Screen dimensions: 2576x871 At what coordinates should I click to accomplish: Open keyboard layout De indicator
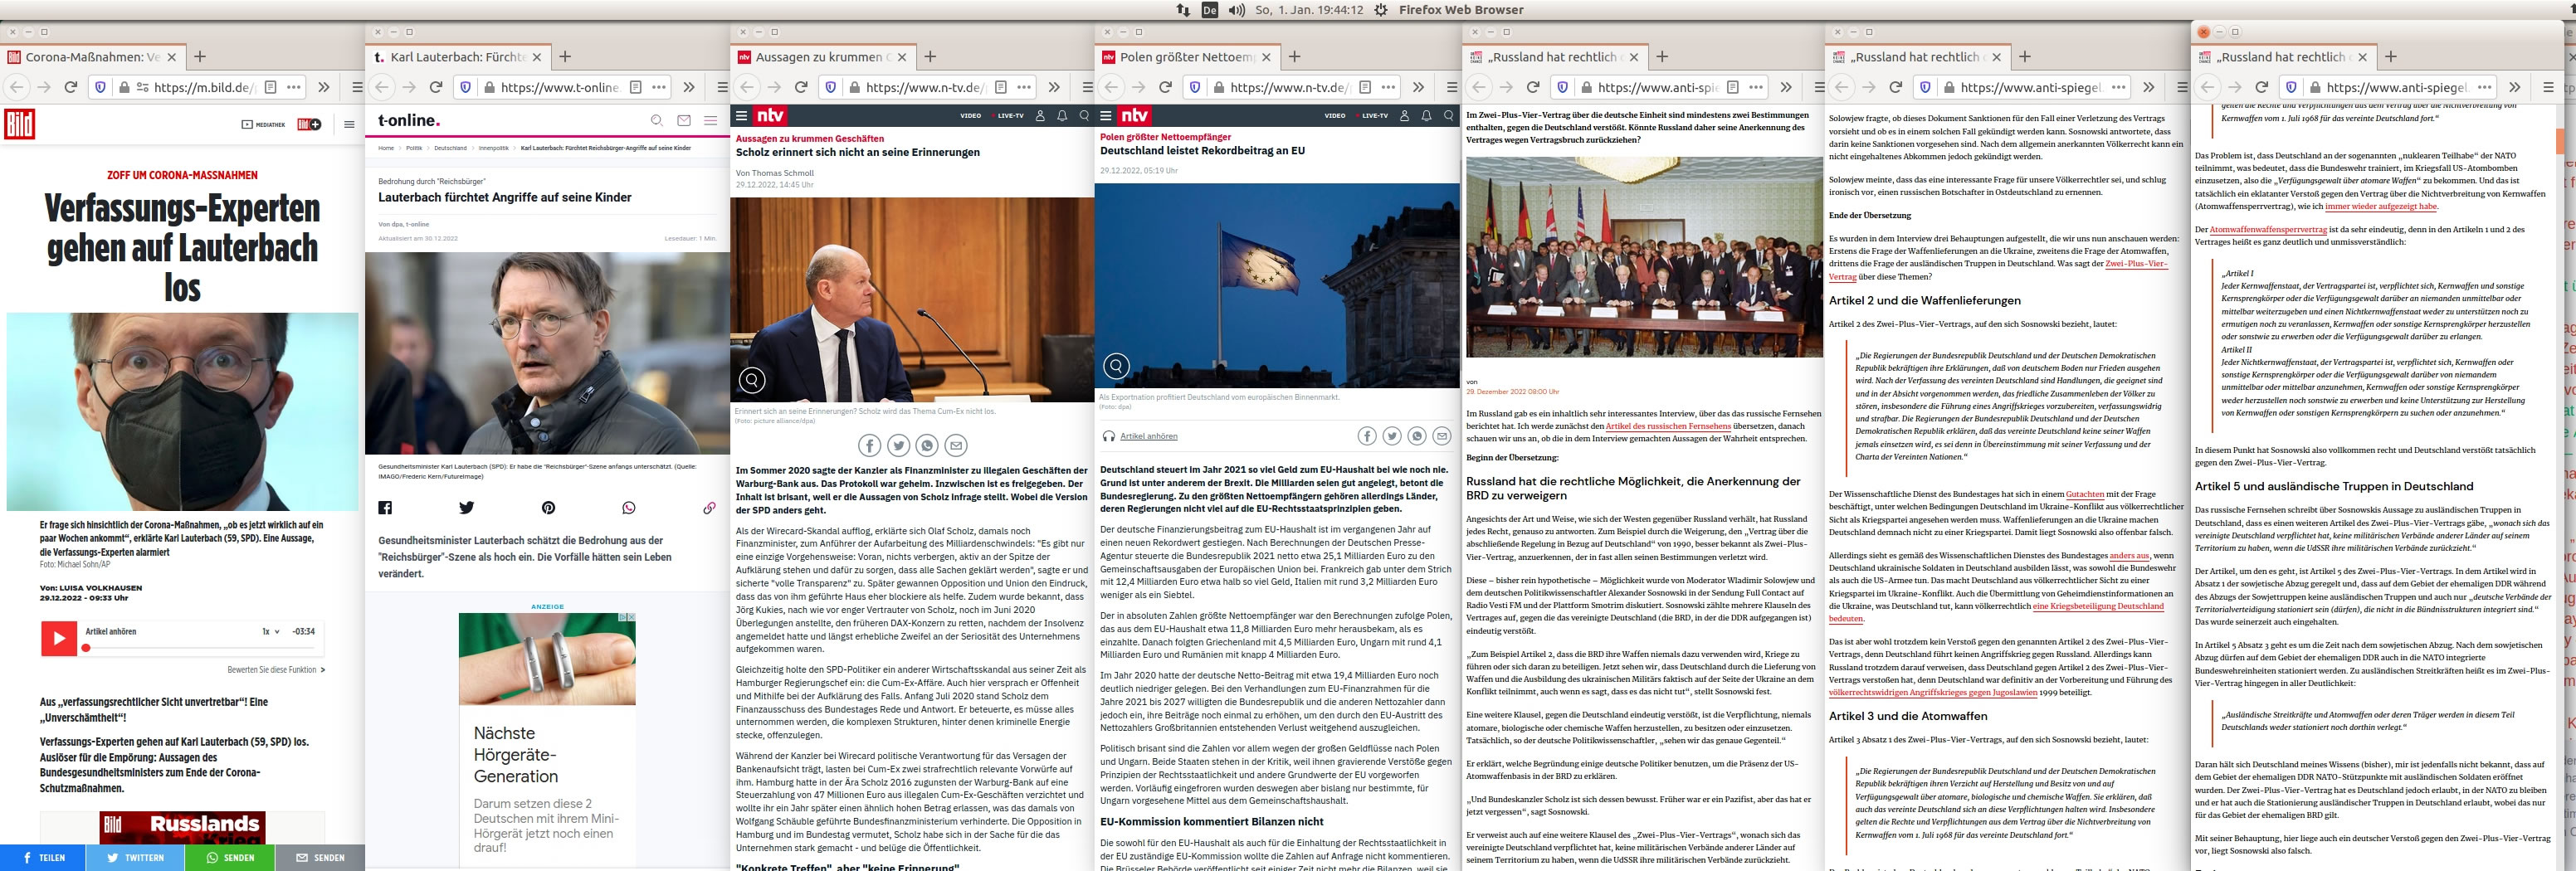click(x=1209, y=10)
